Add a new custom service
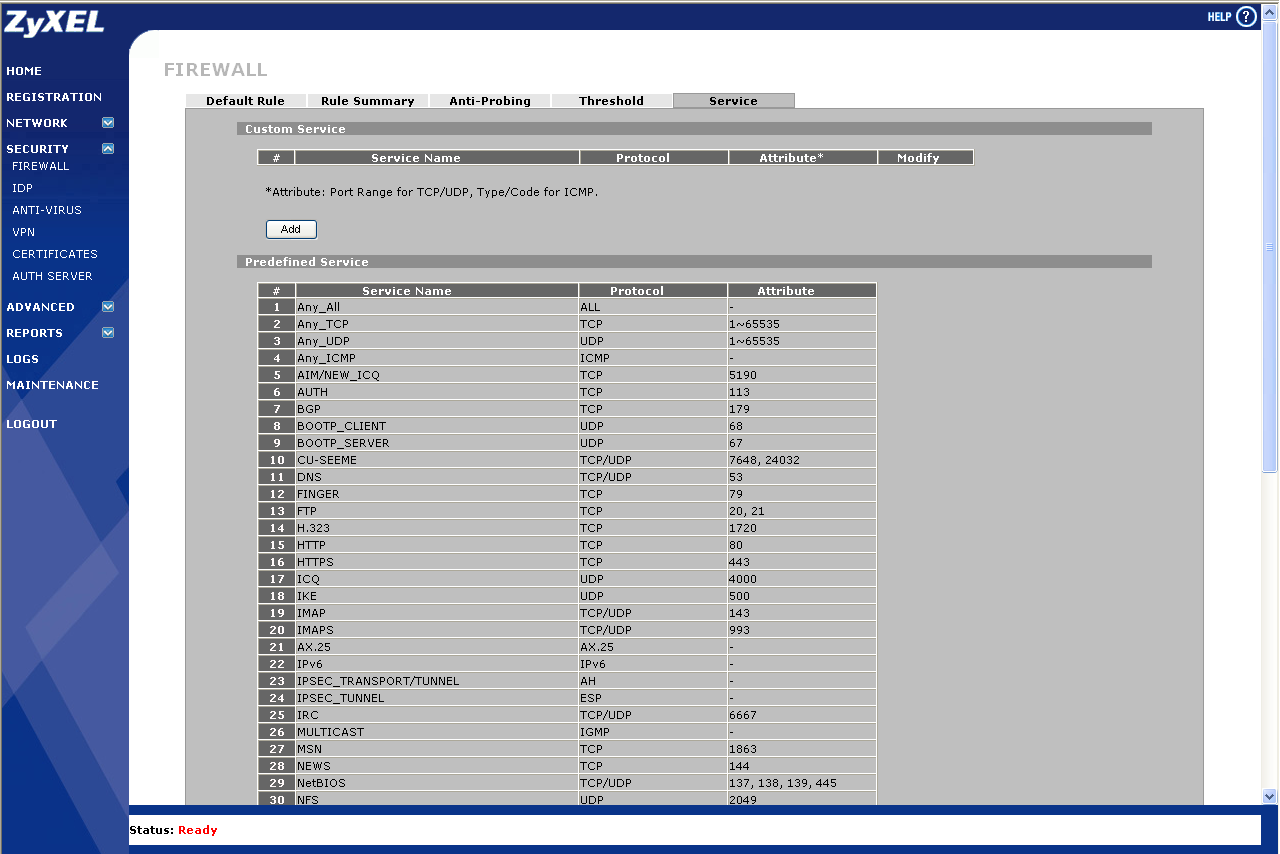 291,230
